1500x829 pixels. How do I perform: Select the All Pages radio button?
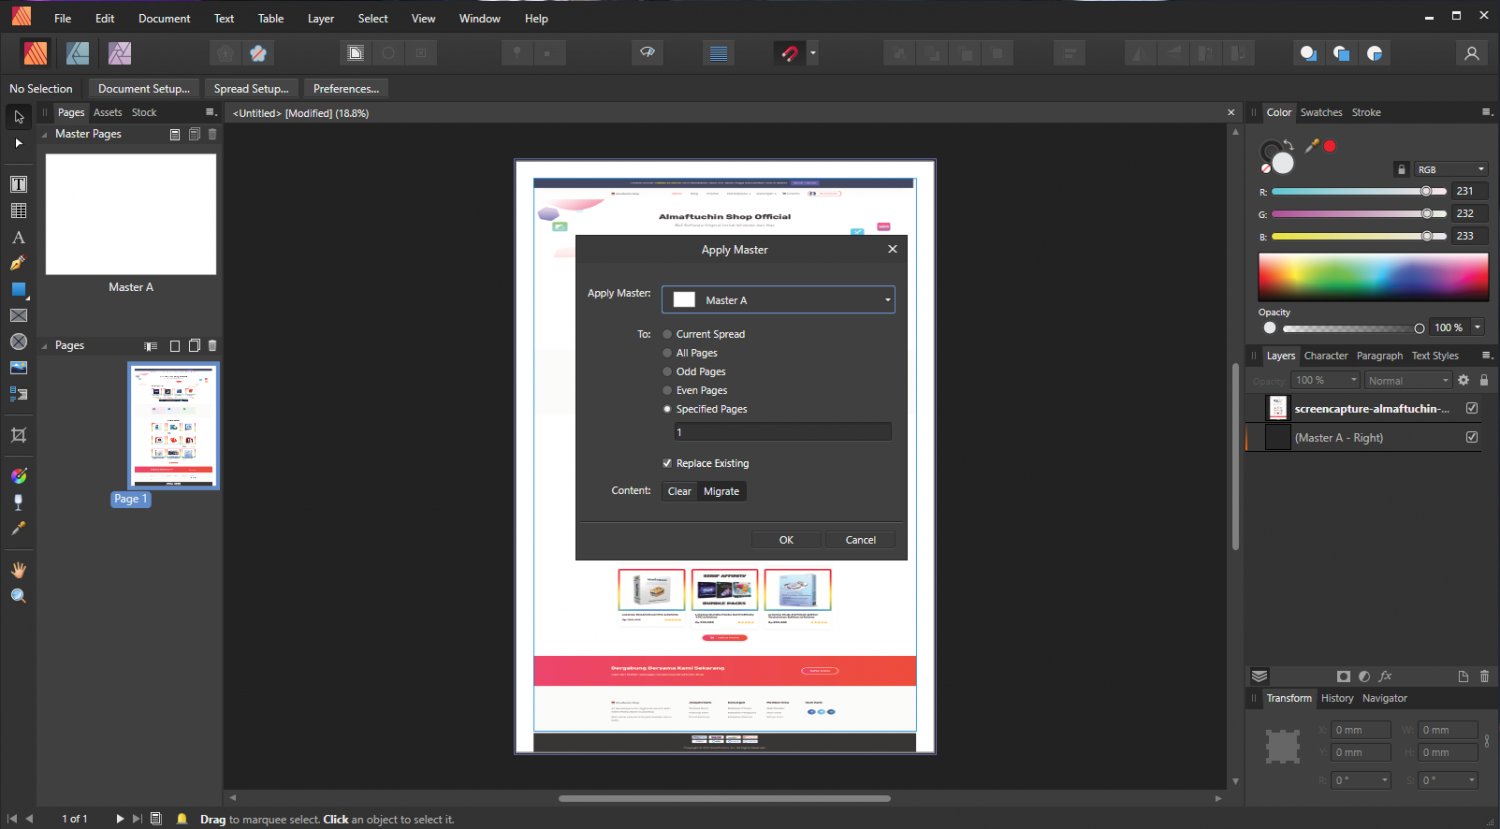[667, 352]
